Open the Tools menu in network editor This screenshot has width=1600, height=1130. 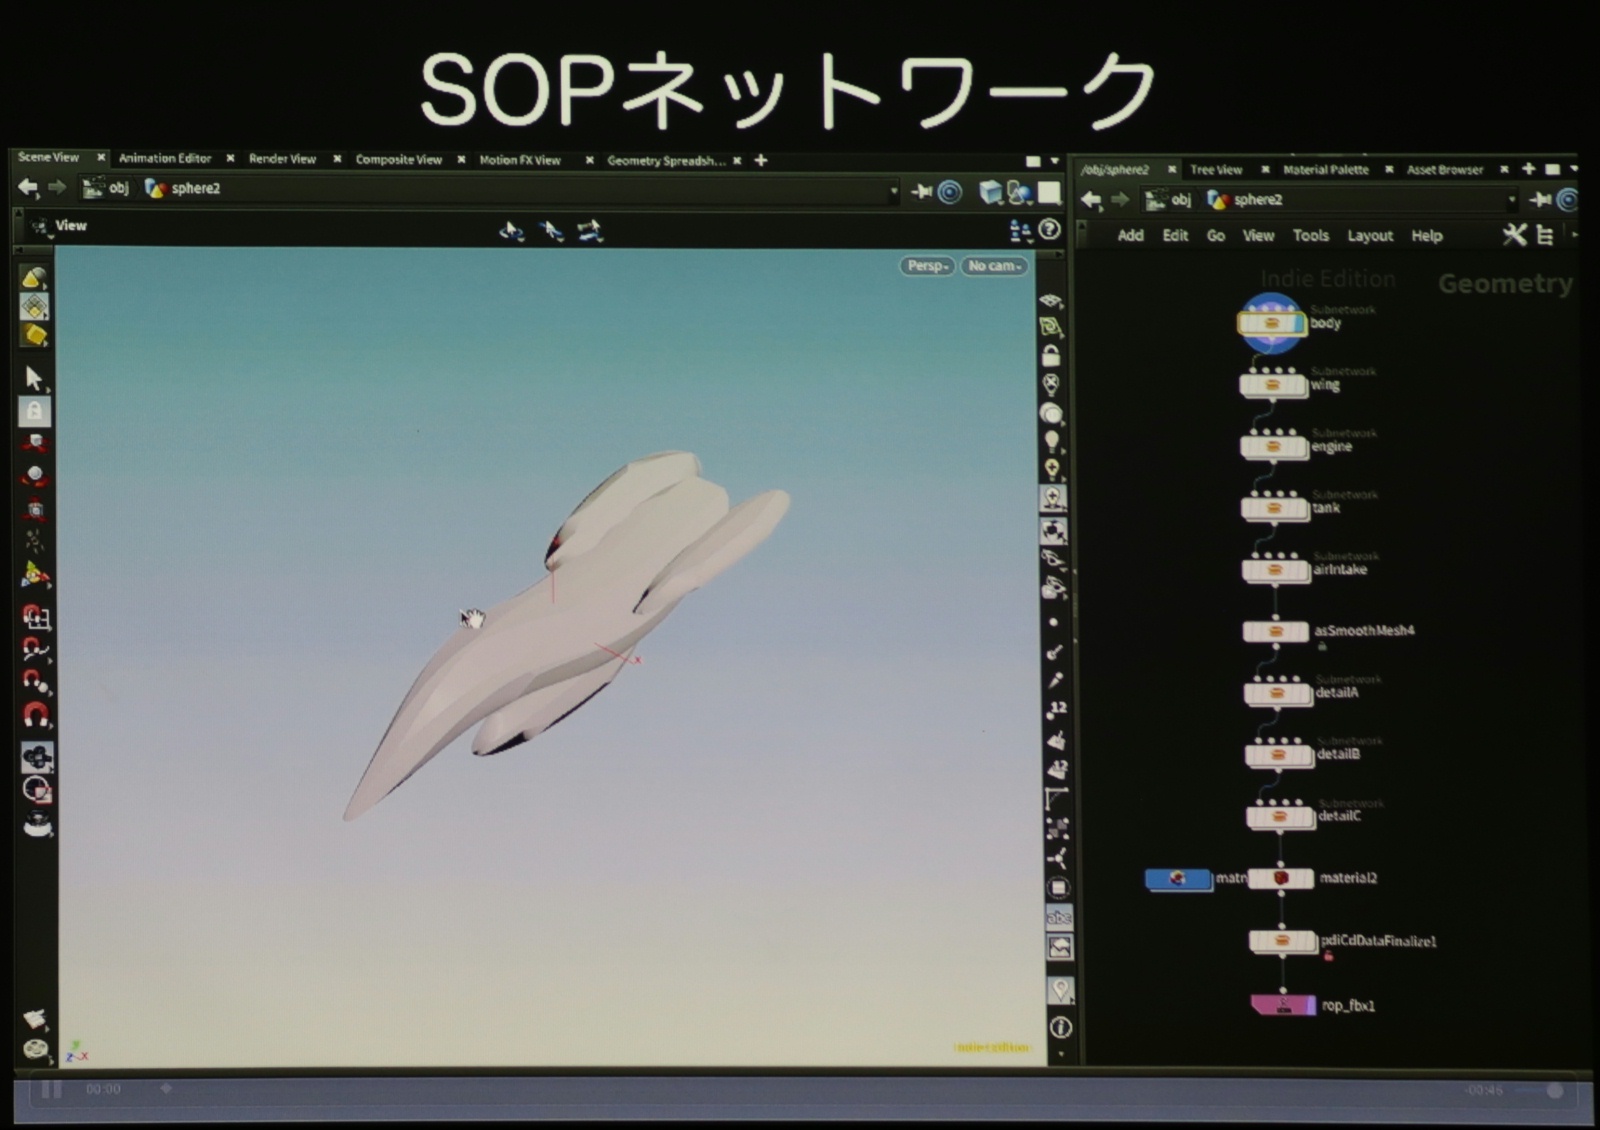[1310, 236]
